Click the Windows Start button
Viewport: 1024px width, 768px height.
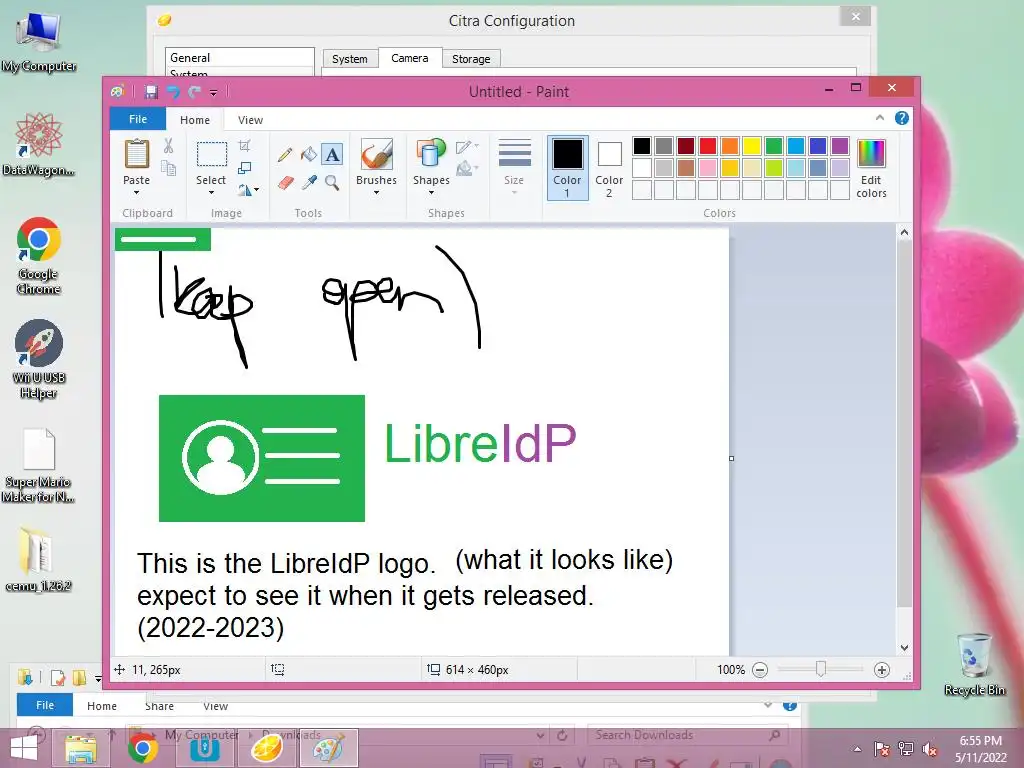pos(24,749)
